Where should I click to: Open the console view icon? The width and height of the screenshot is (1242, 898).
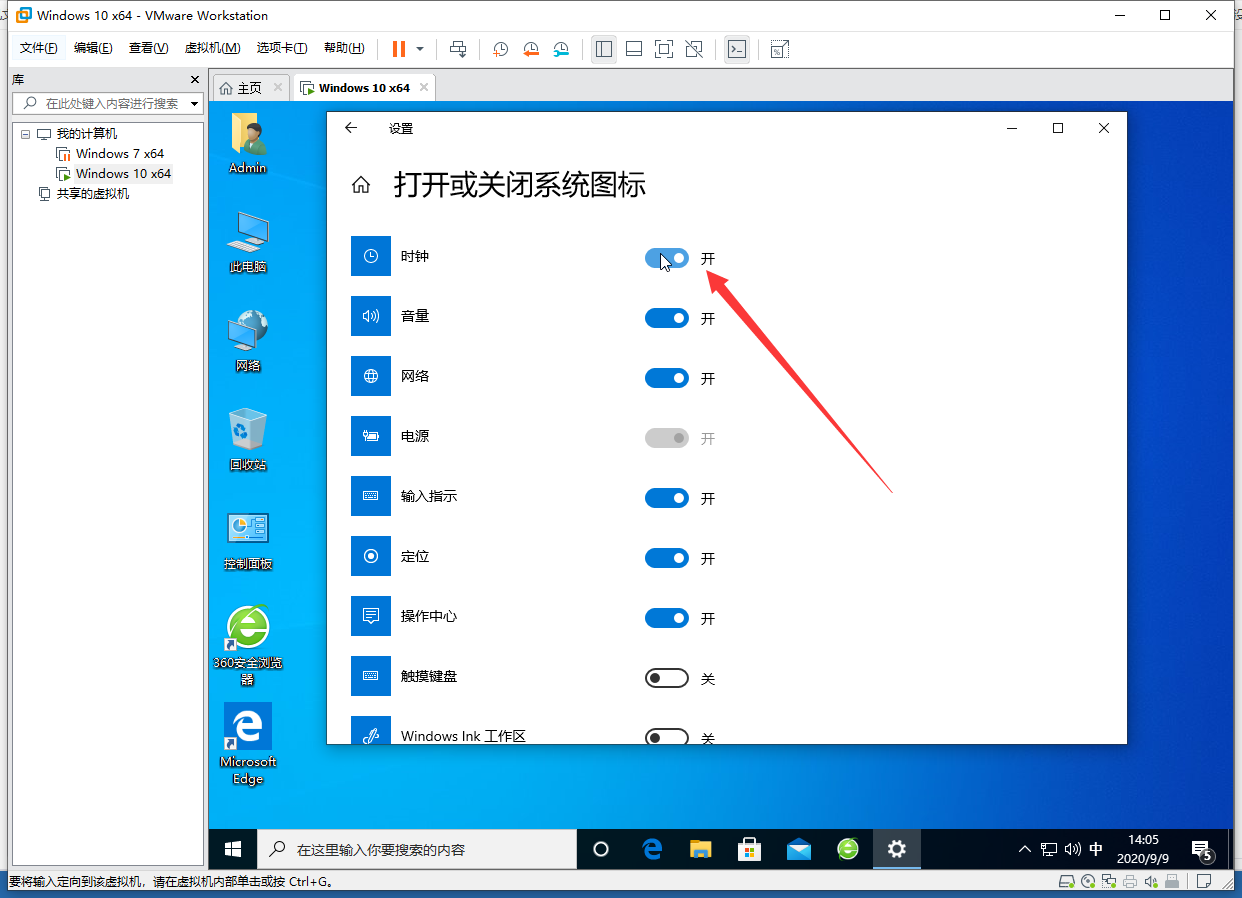[x=737, y=48]
